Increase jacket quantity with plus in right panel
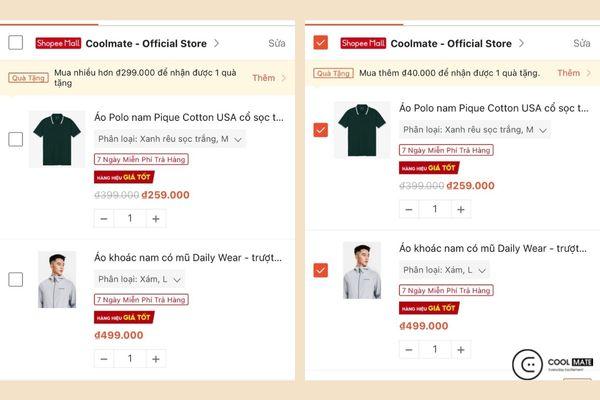Image resolution: width=600 pixels, height=400 pixels. click(461, 349)
